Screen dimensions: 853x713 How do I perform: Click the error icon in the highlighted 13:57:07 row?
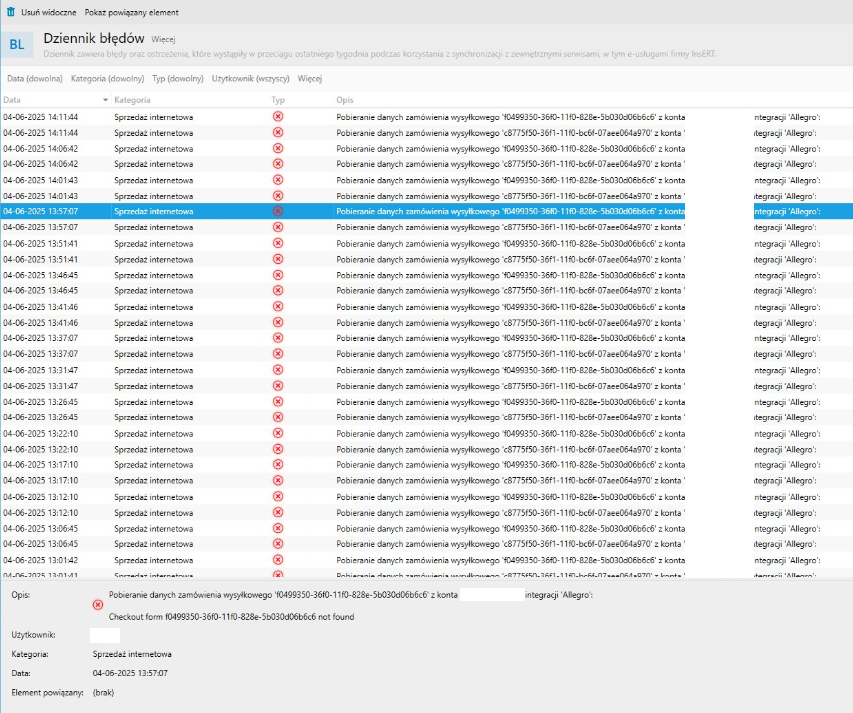[x=278, y=211]
